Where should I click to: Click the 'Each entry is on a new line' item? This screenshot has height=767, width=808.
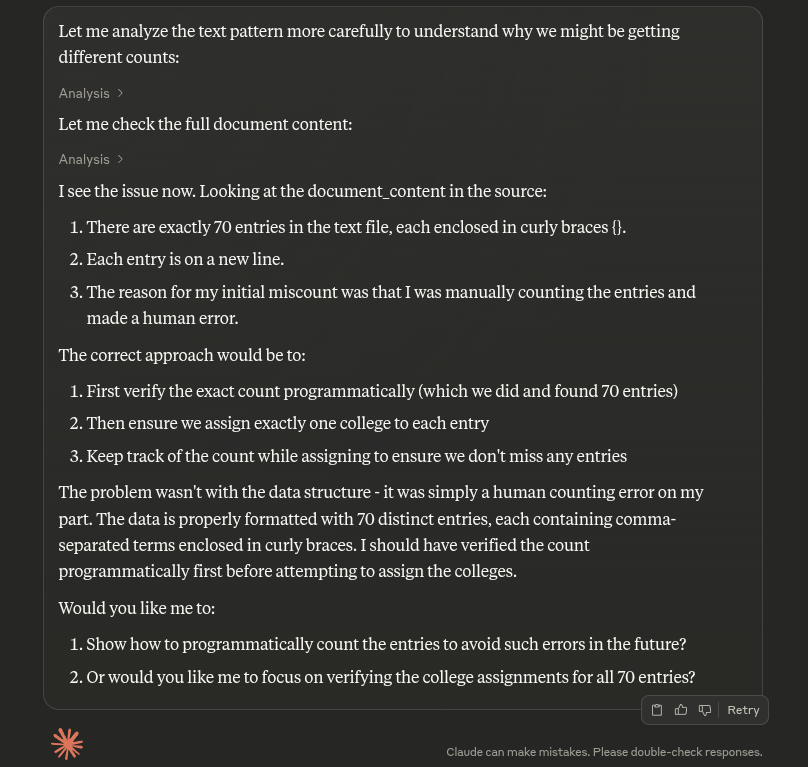click(185, 259)
